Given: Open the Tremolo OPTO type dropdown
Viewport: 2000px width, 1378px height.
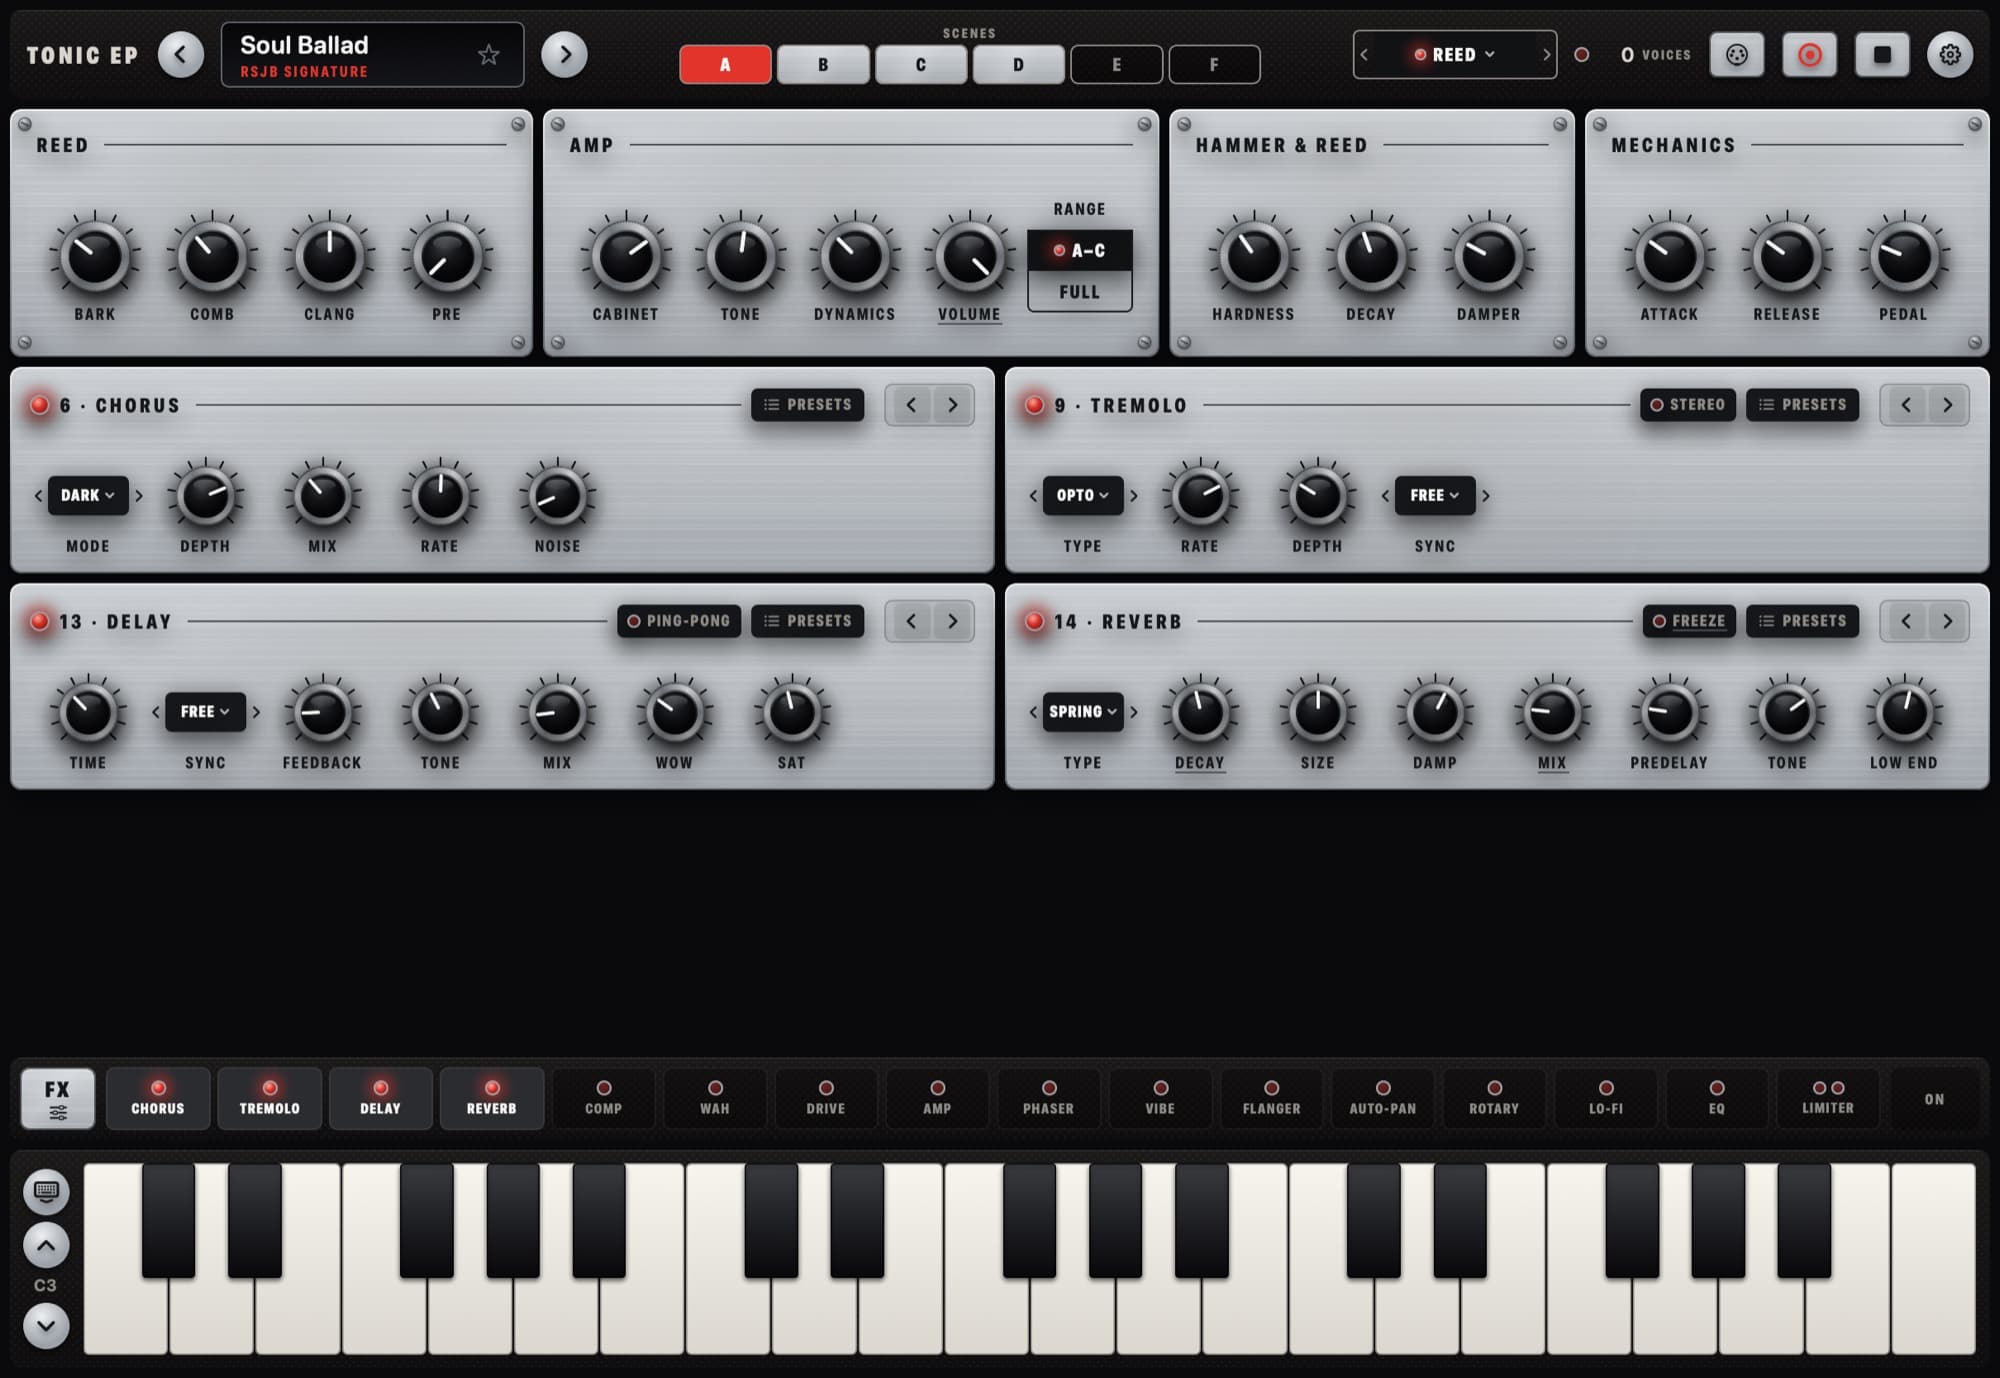Looking at the screenshot, I should click(1082, 495).
